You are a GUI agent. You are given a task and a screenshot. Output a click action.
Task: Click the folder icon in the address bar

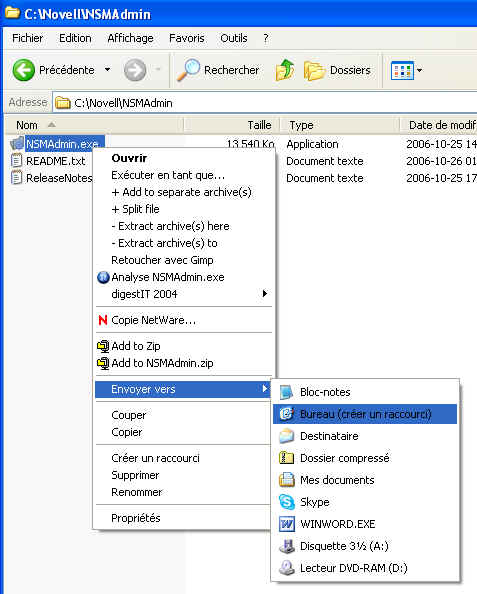tap(63, 103)
